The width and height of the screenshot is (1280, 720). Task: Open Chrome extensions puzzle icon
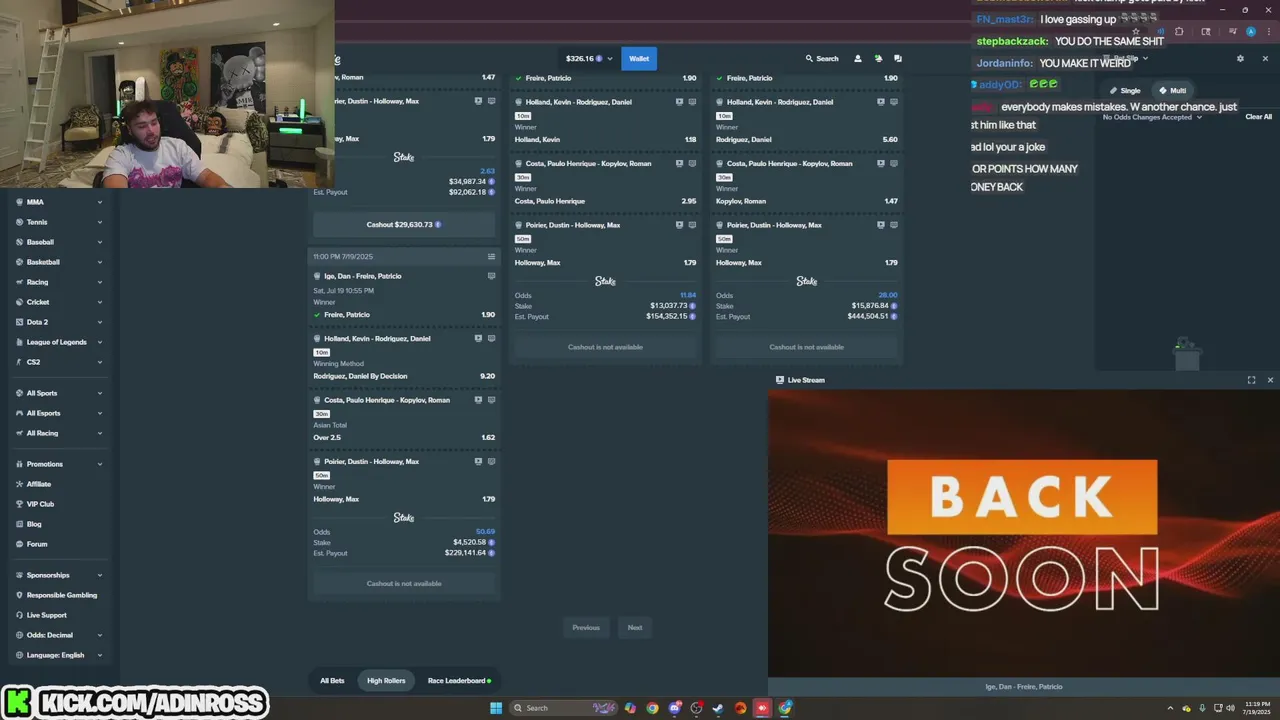pos(1178,32)
